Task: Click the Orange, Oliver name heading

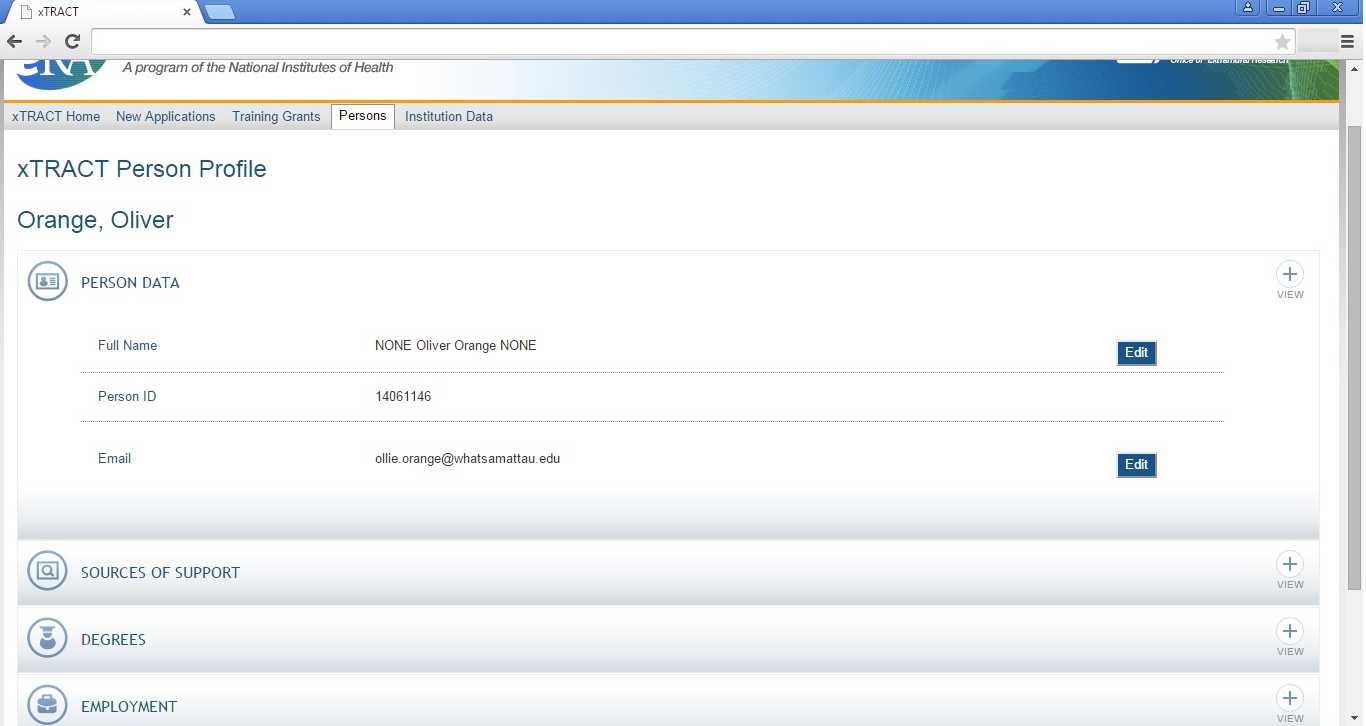Action: click(x=95, y=220)
